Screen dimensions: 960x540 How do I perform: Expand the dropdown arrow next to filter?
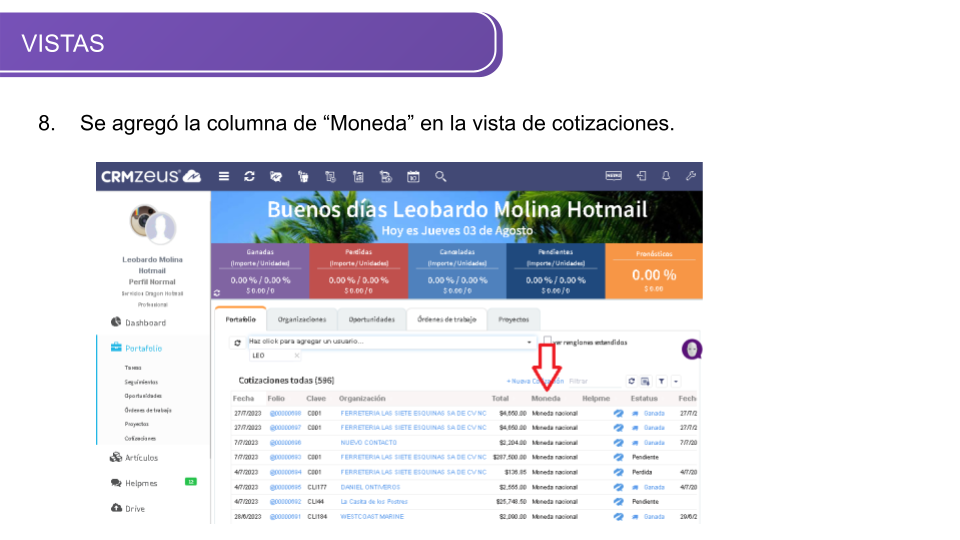(x=676, y=381)
